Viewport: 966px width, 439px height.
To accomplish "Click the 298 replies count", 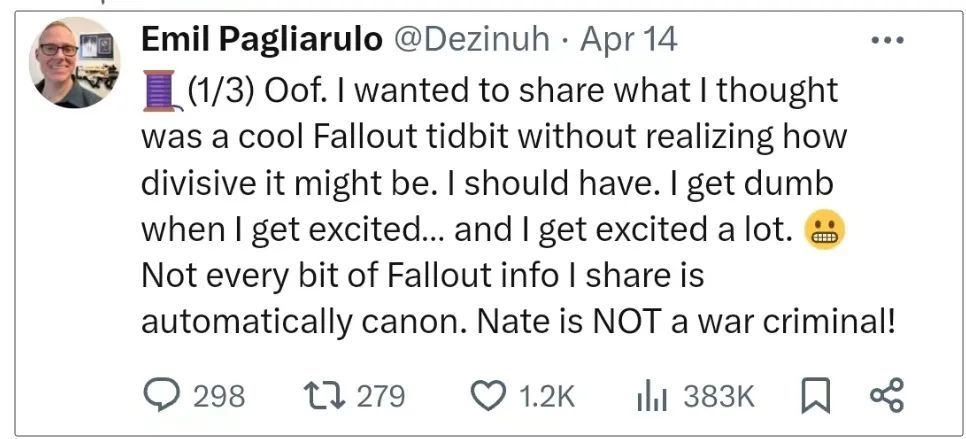I will 218,397.
